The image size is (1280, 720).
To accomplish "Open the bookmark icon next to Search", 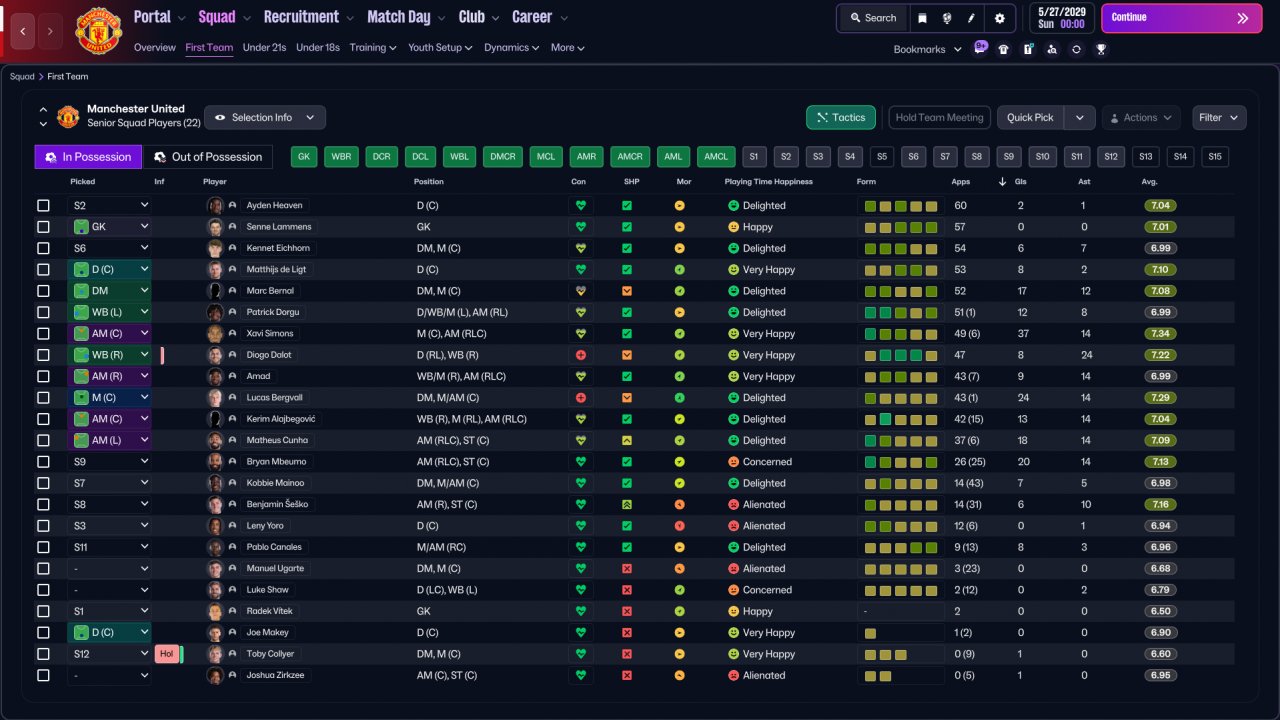I will pyautogui.click(x=922, y=18).
